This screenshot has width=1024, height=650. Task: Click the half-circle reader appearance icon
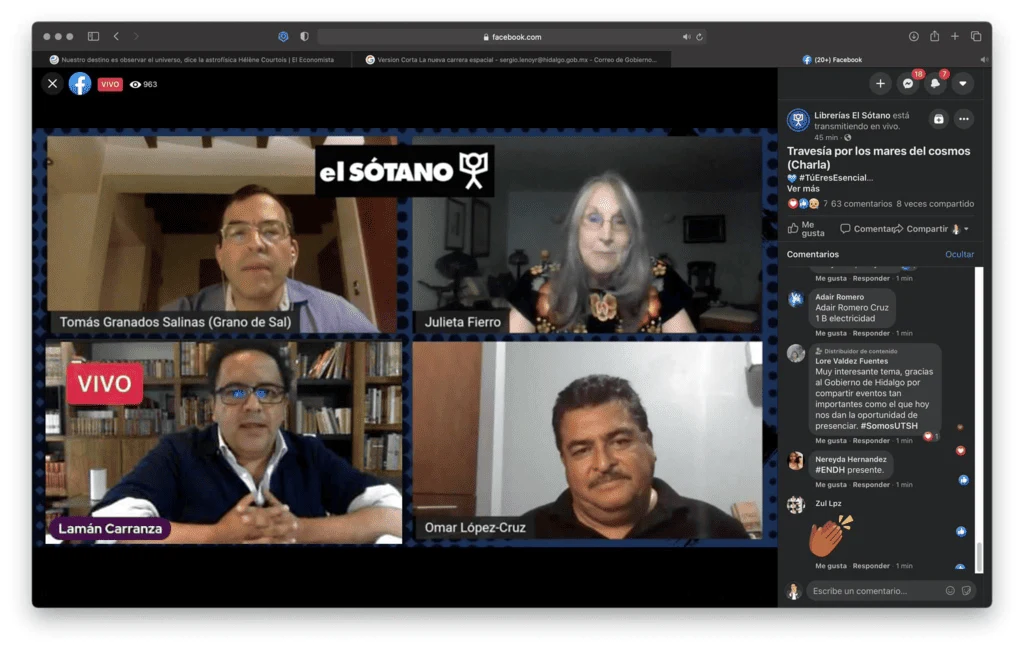click(x=304, y=37)
